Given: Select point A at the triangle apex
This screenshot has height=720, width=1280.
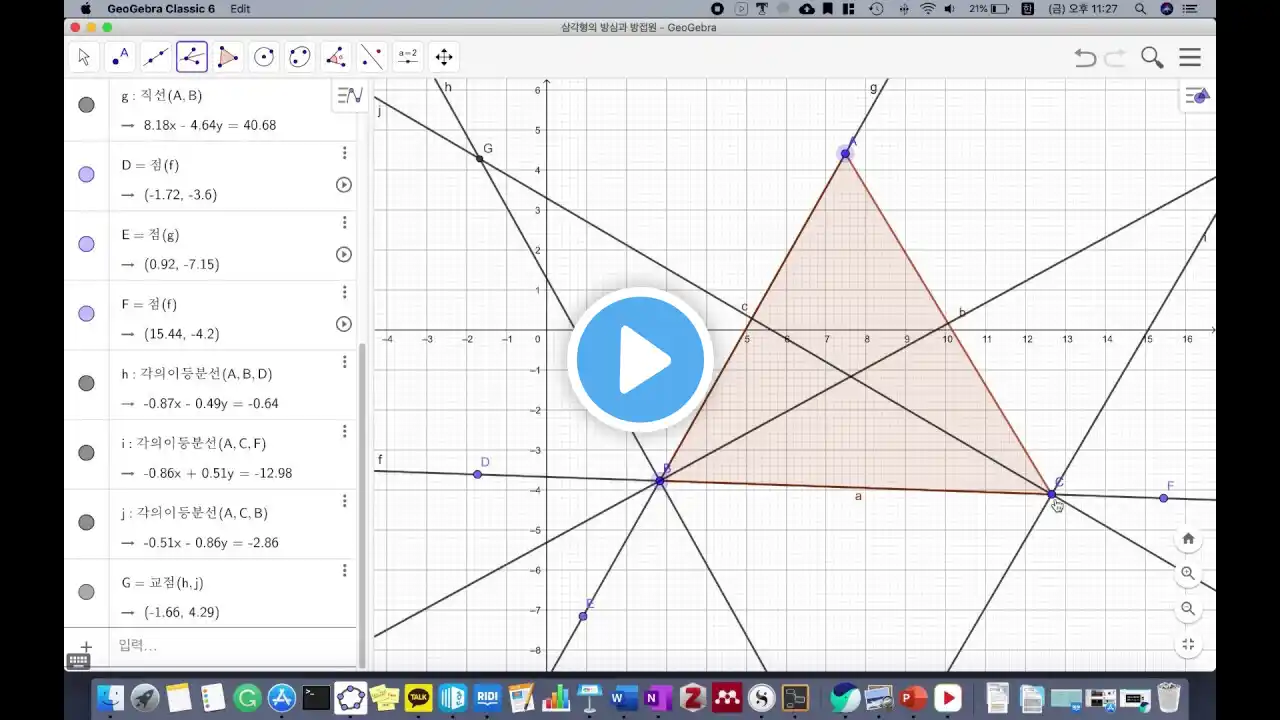Looking at the screenshot, I should coord(845,153).
